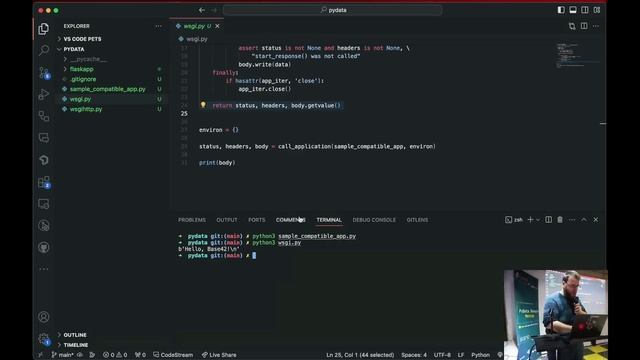Switch to the GITLENS panel tab
Screen dimensions: 640x360
(417, 220)
